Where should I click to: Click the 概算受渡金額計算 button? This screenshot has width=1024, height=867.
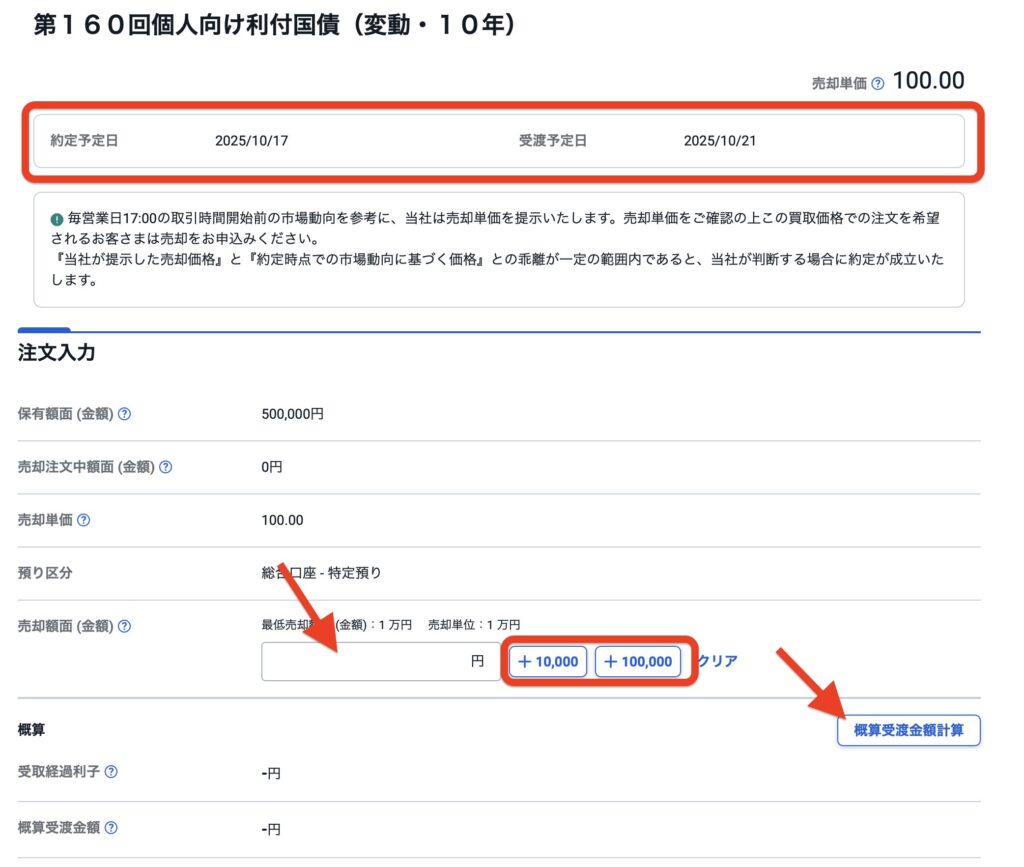[x=908, y=730]
